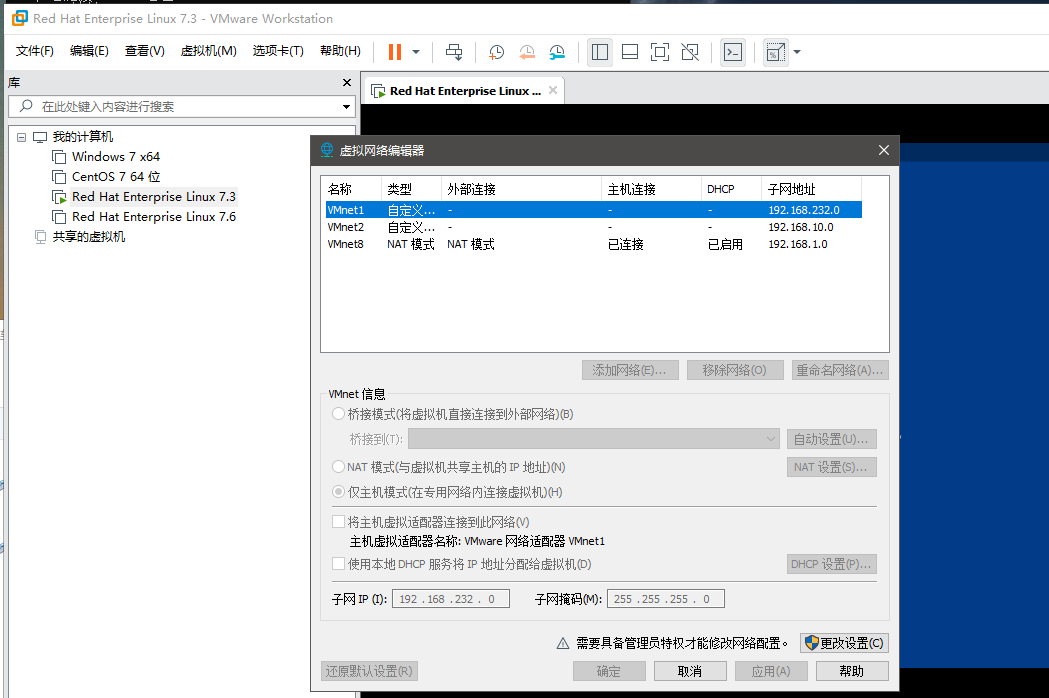This screenshot has width=1049, height=698.
Task: Click Send Ctrl+Alt+Del toolbar icon
Action: point(454,52)
